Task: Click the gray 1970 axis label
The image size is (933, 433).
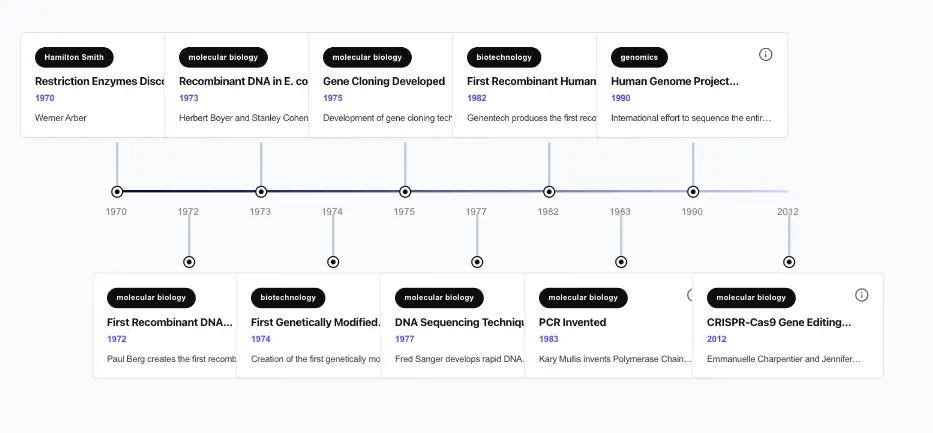Action: [x=116, y=212]
